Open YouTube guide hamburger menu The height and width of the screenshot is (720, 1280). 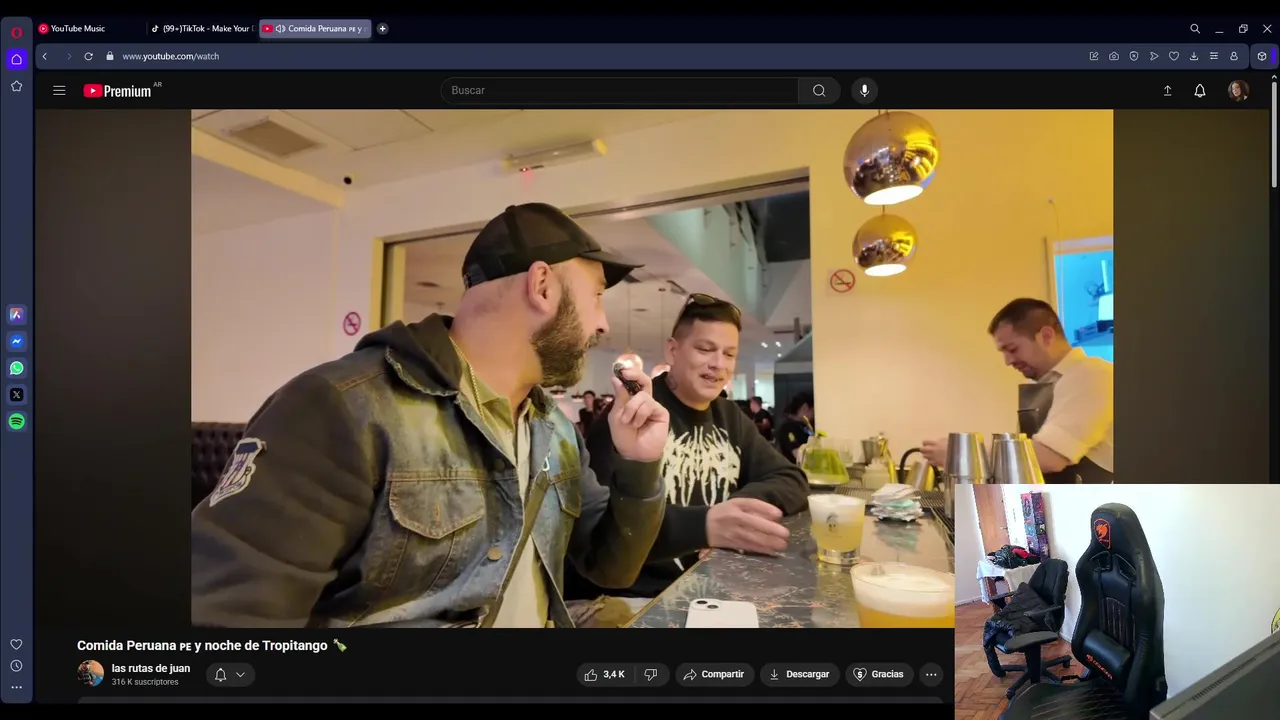pos(59,90)
